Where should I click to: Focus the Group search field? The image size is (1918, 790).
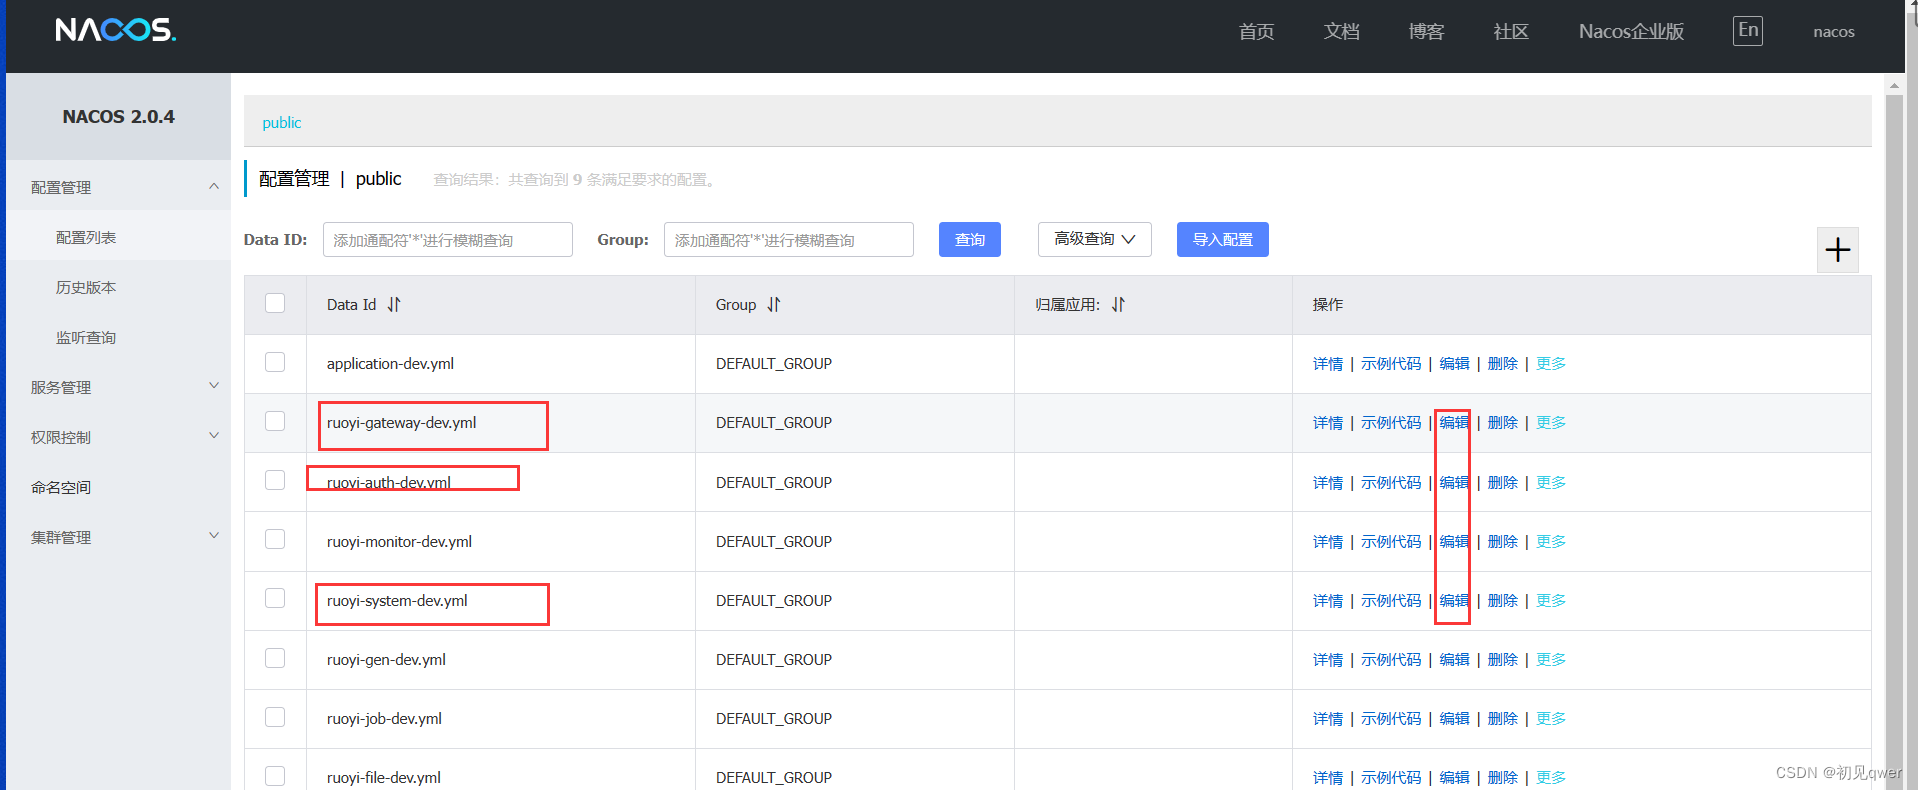[x=788, y=240]
